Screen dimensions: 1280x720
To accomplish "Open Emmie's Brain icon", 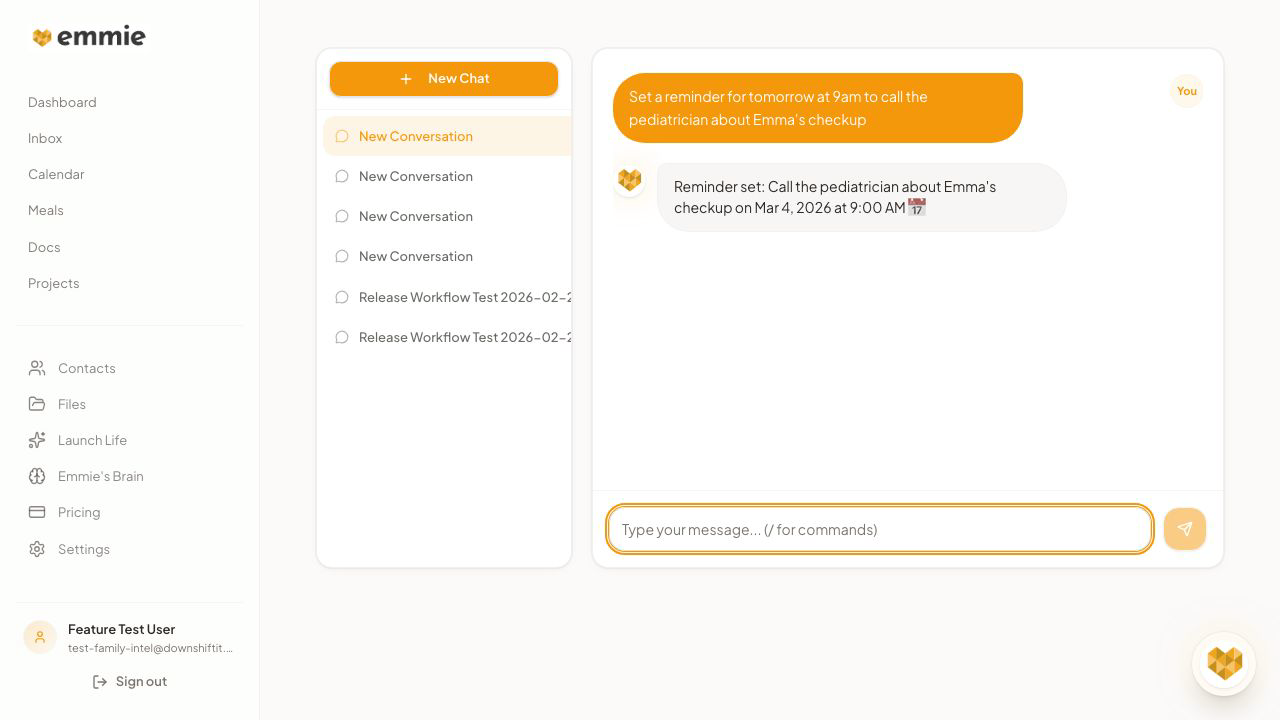I will point(37,476).
